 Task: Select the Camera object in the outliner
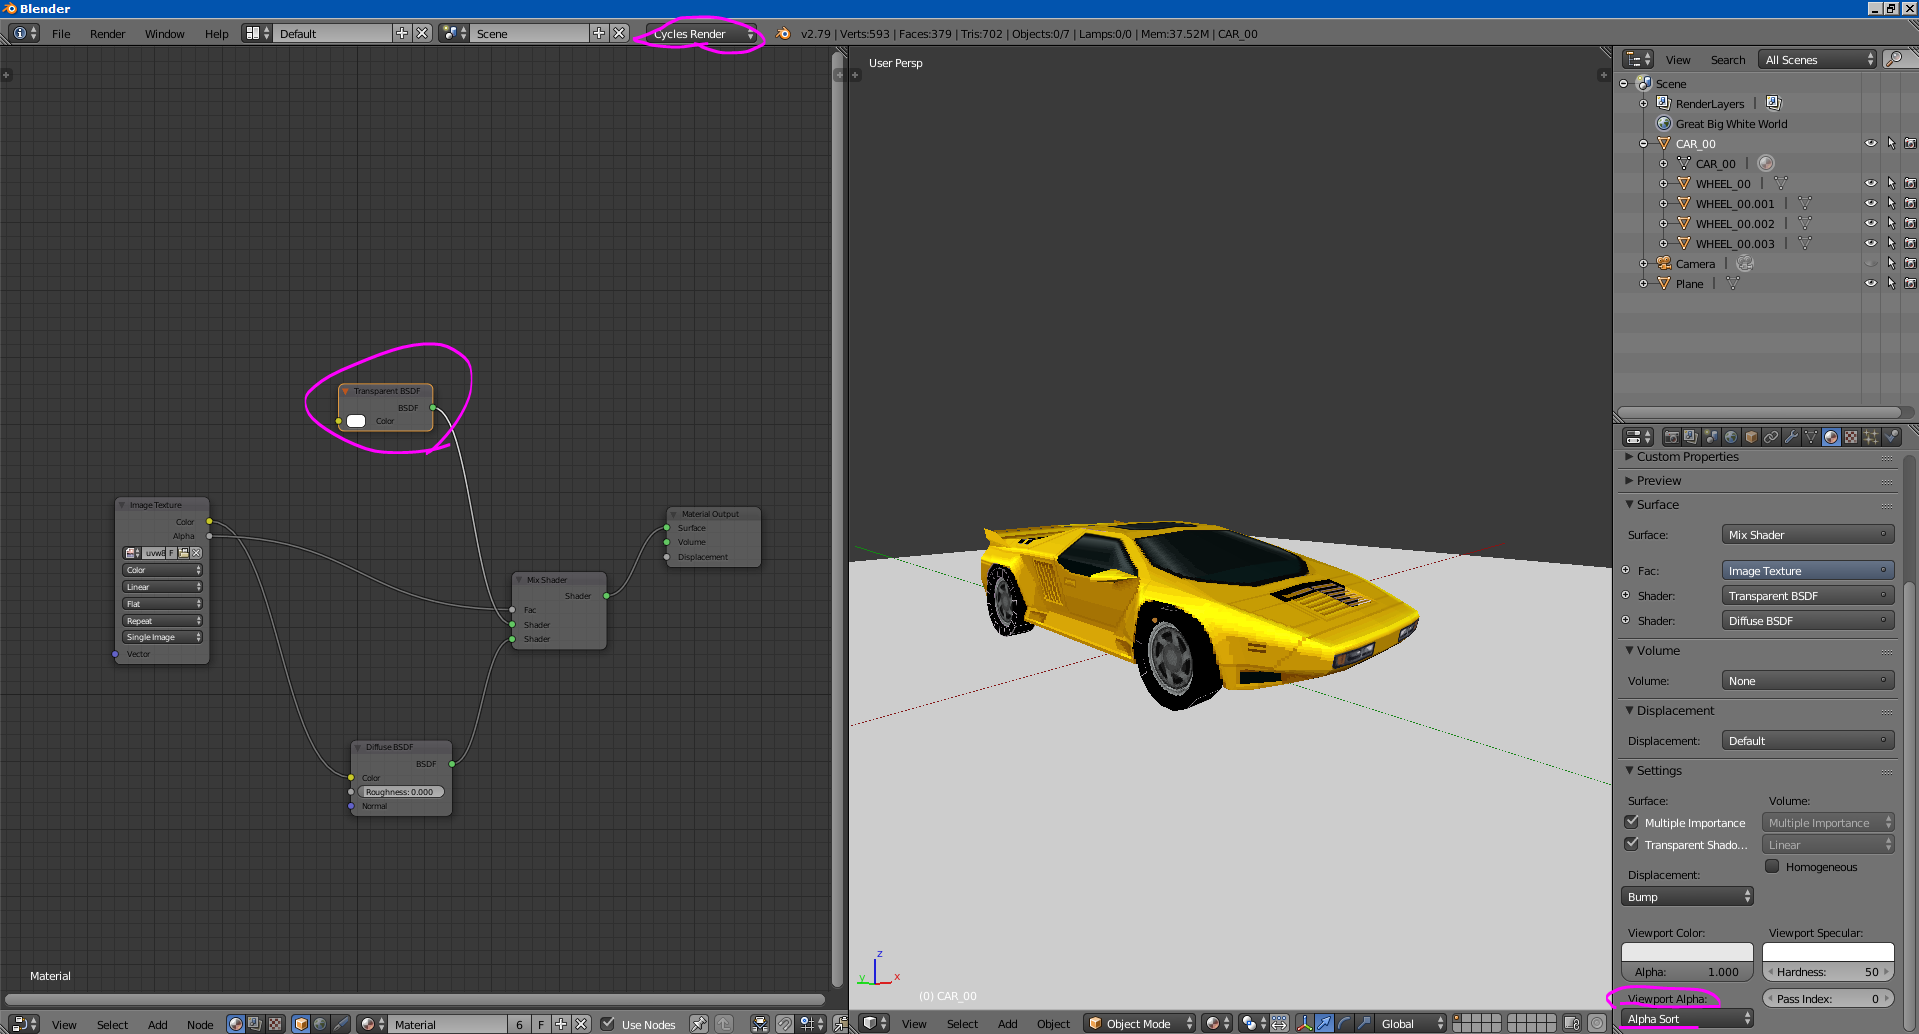tap(1695, 264)
